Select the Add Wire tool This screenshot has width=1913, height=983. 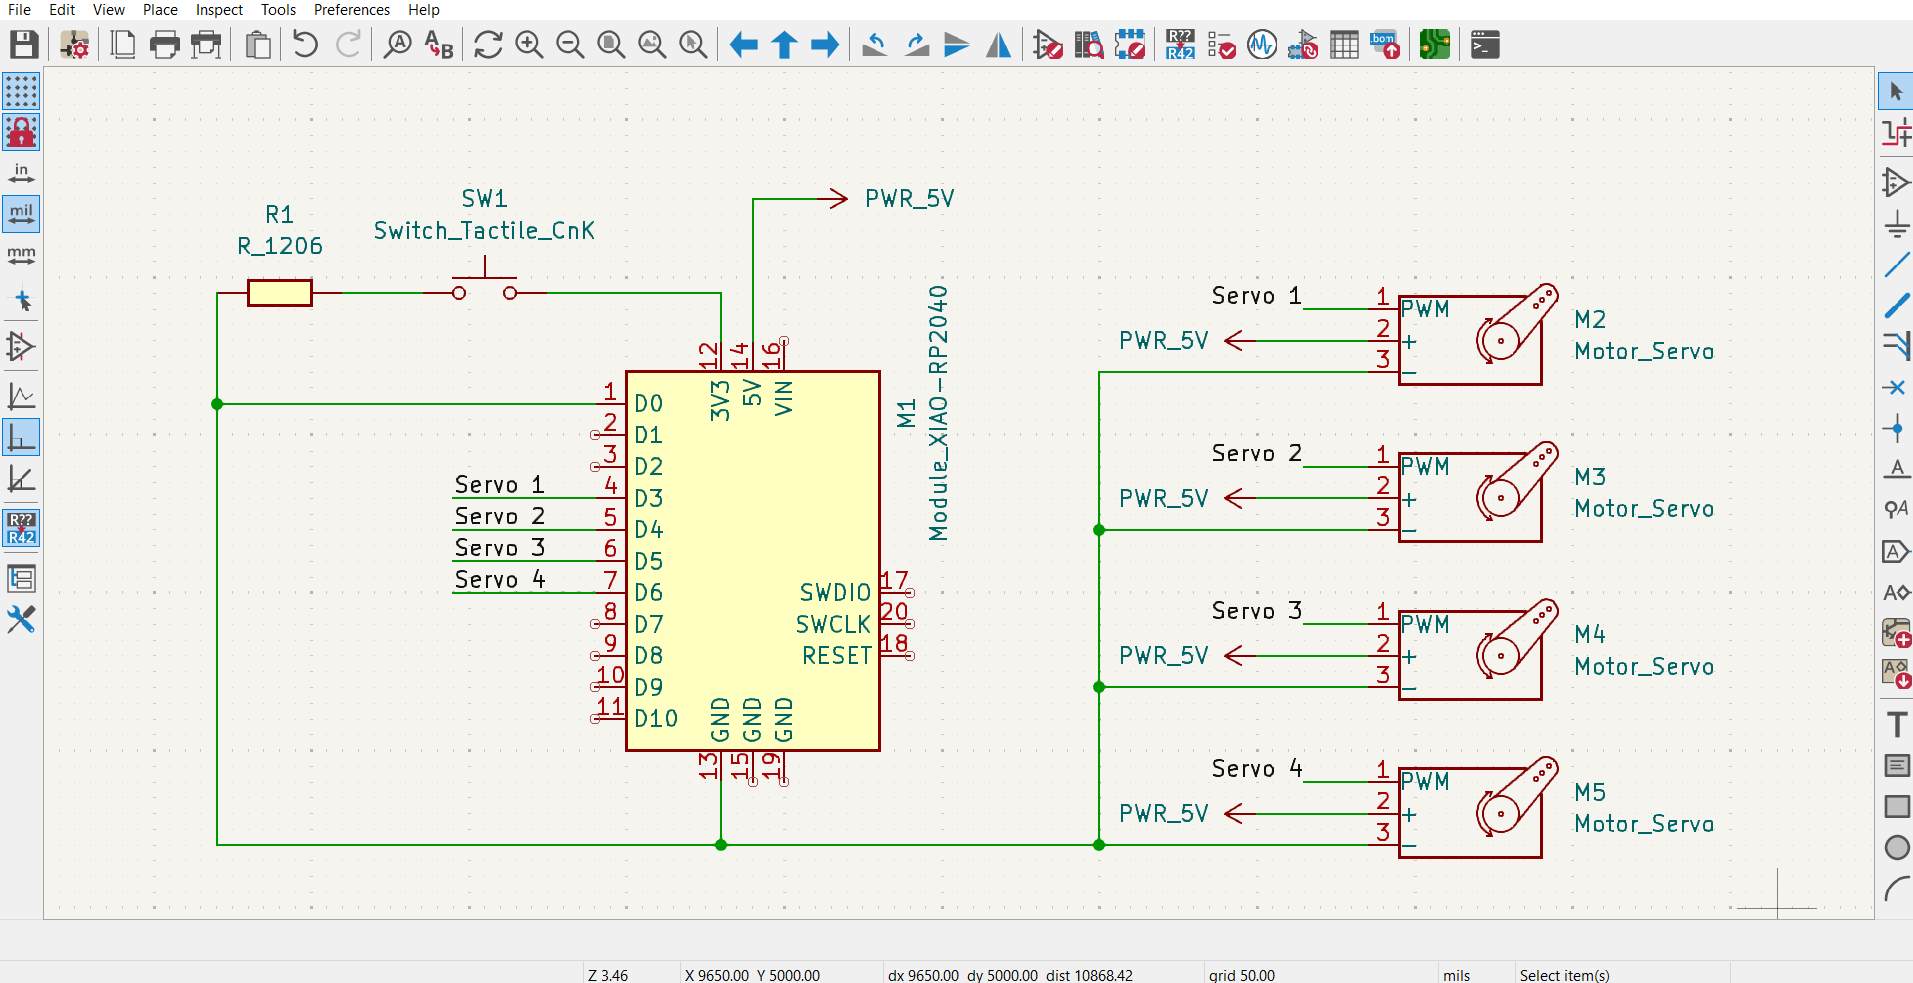pos(1896,265)
